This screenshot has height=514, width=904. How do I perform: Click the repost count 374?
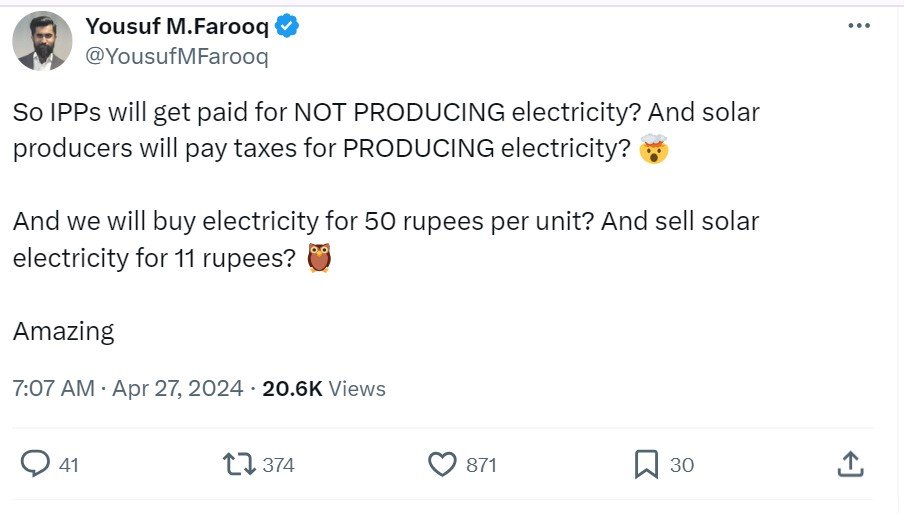[278, 465]
